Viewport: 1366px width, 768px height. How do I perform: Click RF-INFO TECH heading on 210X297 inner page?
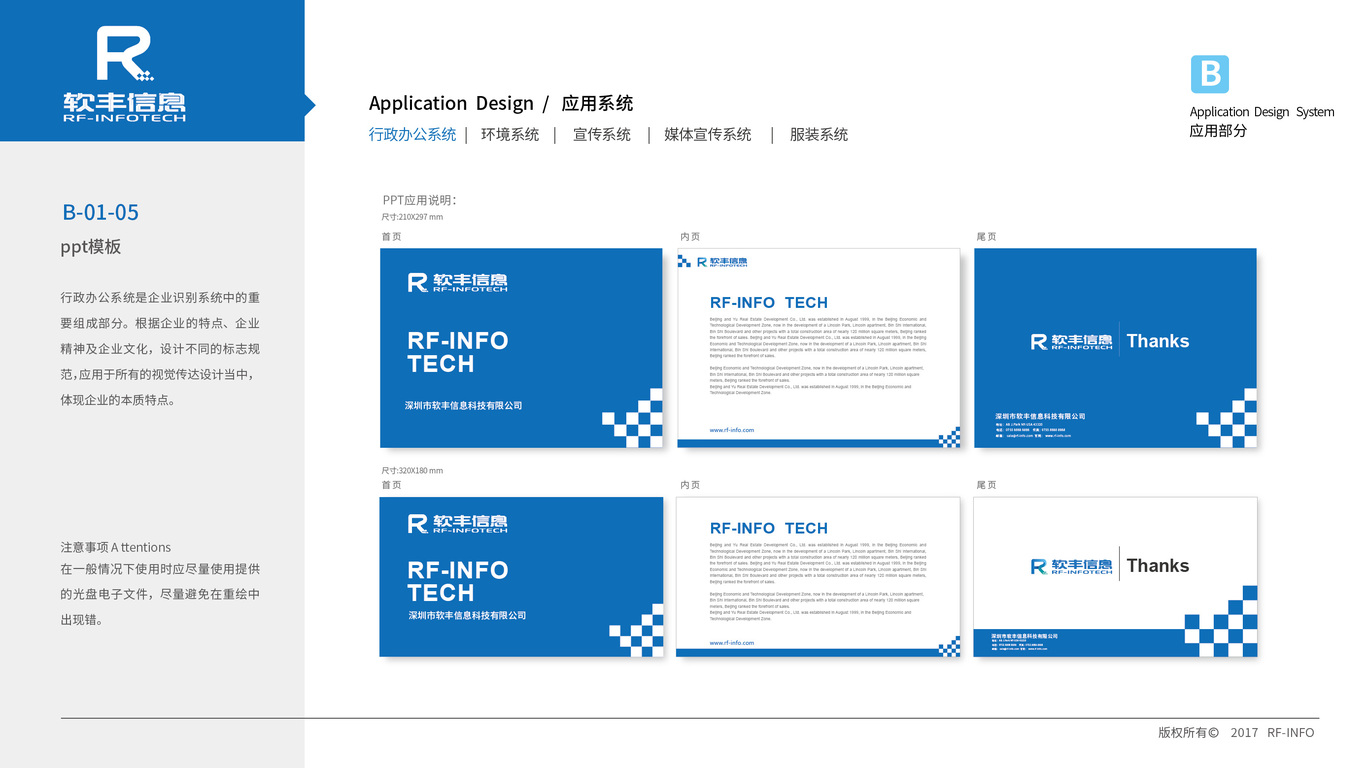tap(769, 302)
